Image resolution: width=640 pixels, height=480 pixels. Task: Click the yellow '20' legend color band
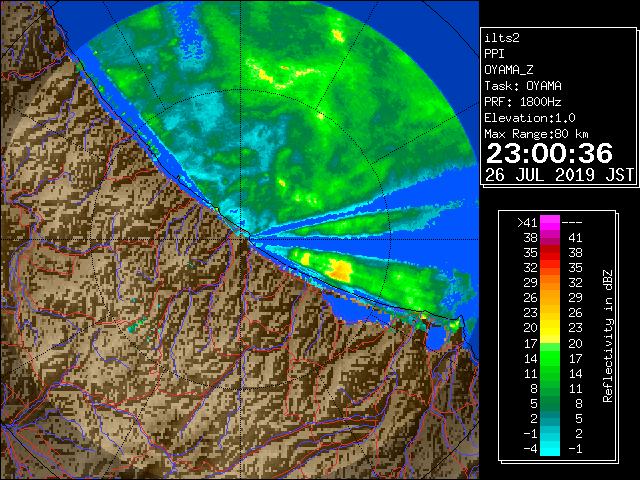(550, 328)
